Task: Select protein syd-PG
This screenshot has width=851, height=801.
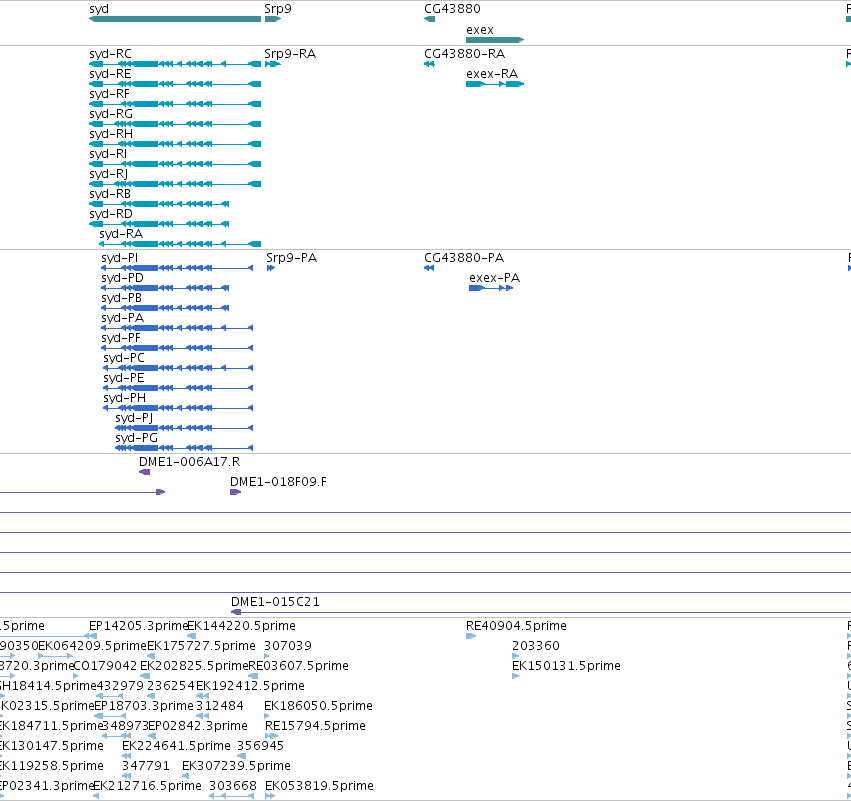Action: click(x=184, y=448)
